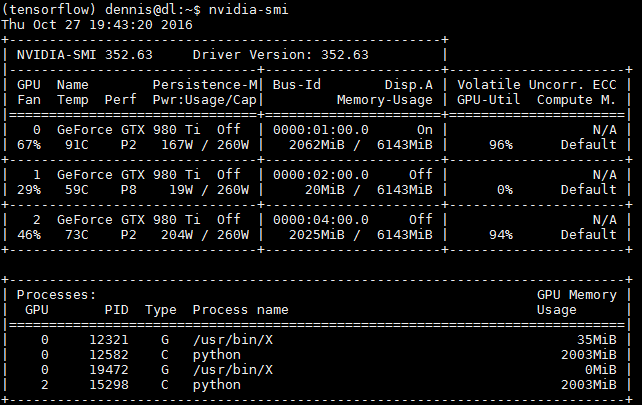Screen dimensions: 642x405
Task: Click the 'Pwr:Usage/Cap' column header
Action: click(x=205, y=100)
